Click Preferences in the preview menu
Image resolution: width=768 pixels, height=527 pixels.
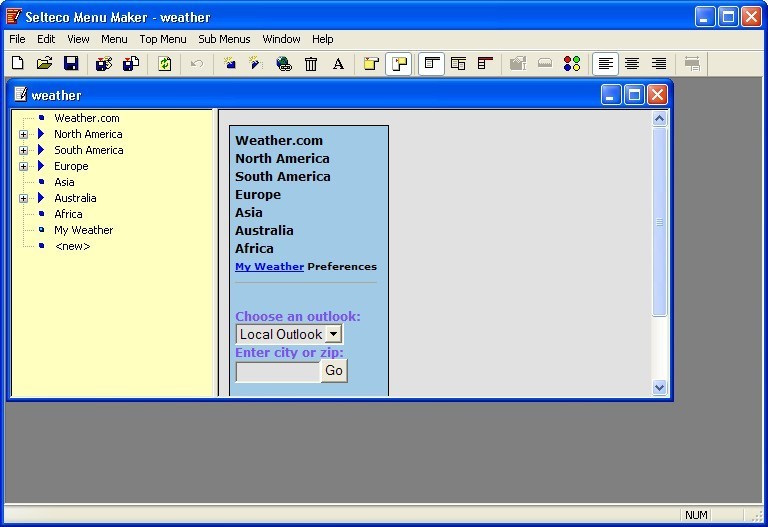tap(342, 267)
